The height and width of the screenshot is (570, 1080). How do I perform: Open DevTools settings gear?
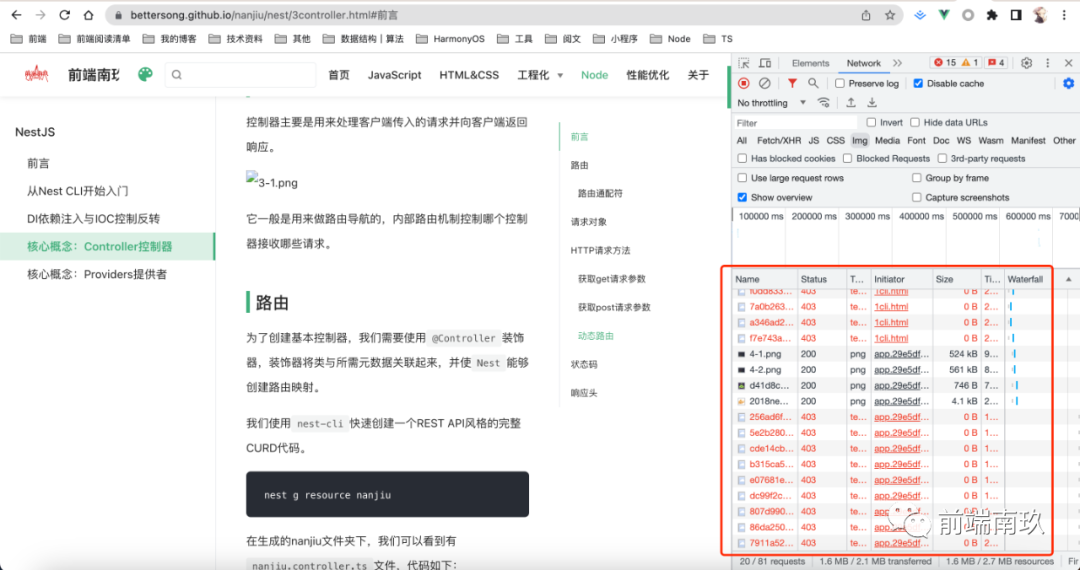(1027, 63)
